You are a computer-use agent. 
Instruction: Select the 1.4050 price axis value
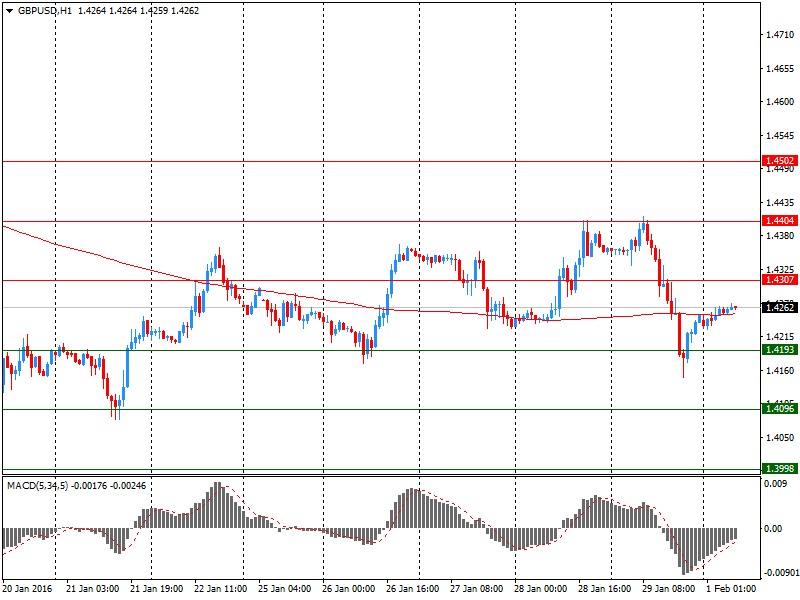click(x=780, y=437)
